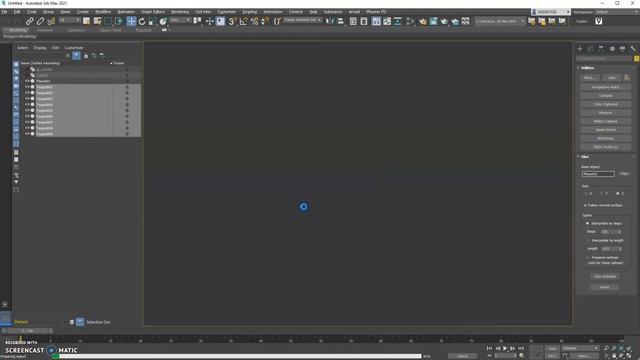Switch to the Motion command panel icon
Viewport: 640px width, 360px height.
coord(612,49)
